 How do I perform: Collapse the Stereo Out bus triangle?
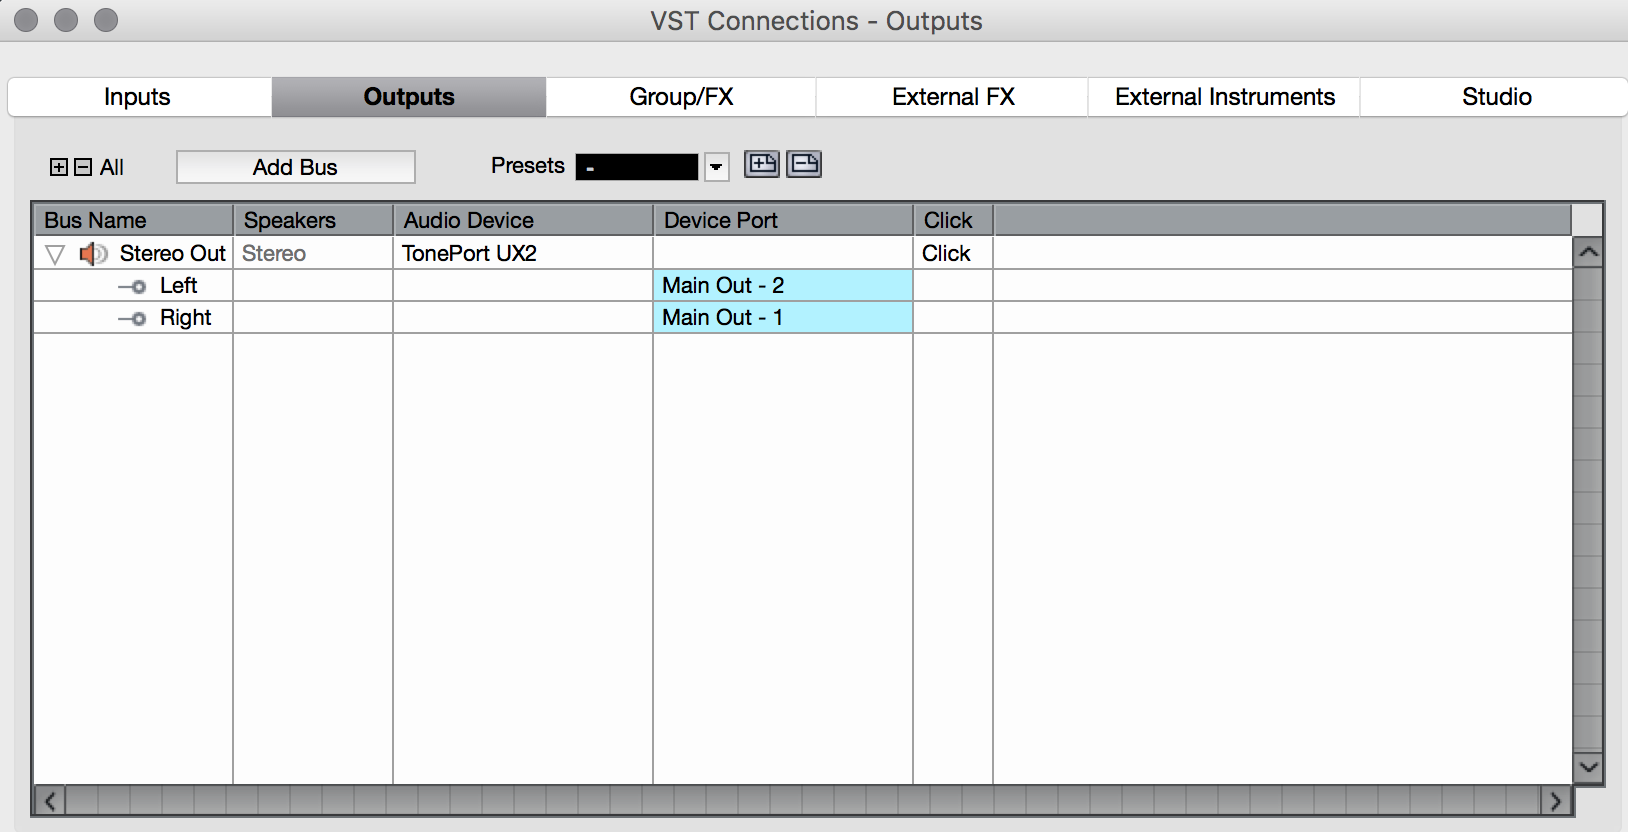[x=55, y=254]
